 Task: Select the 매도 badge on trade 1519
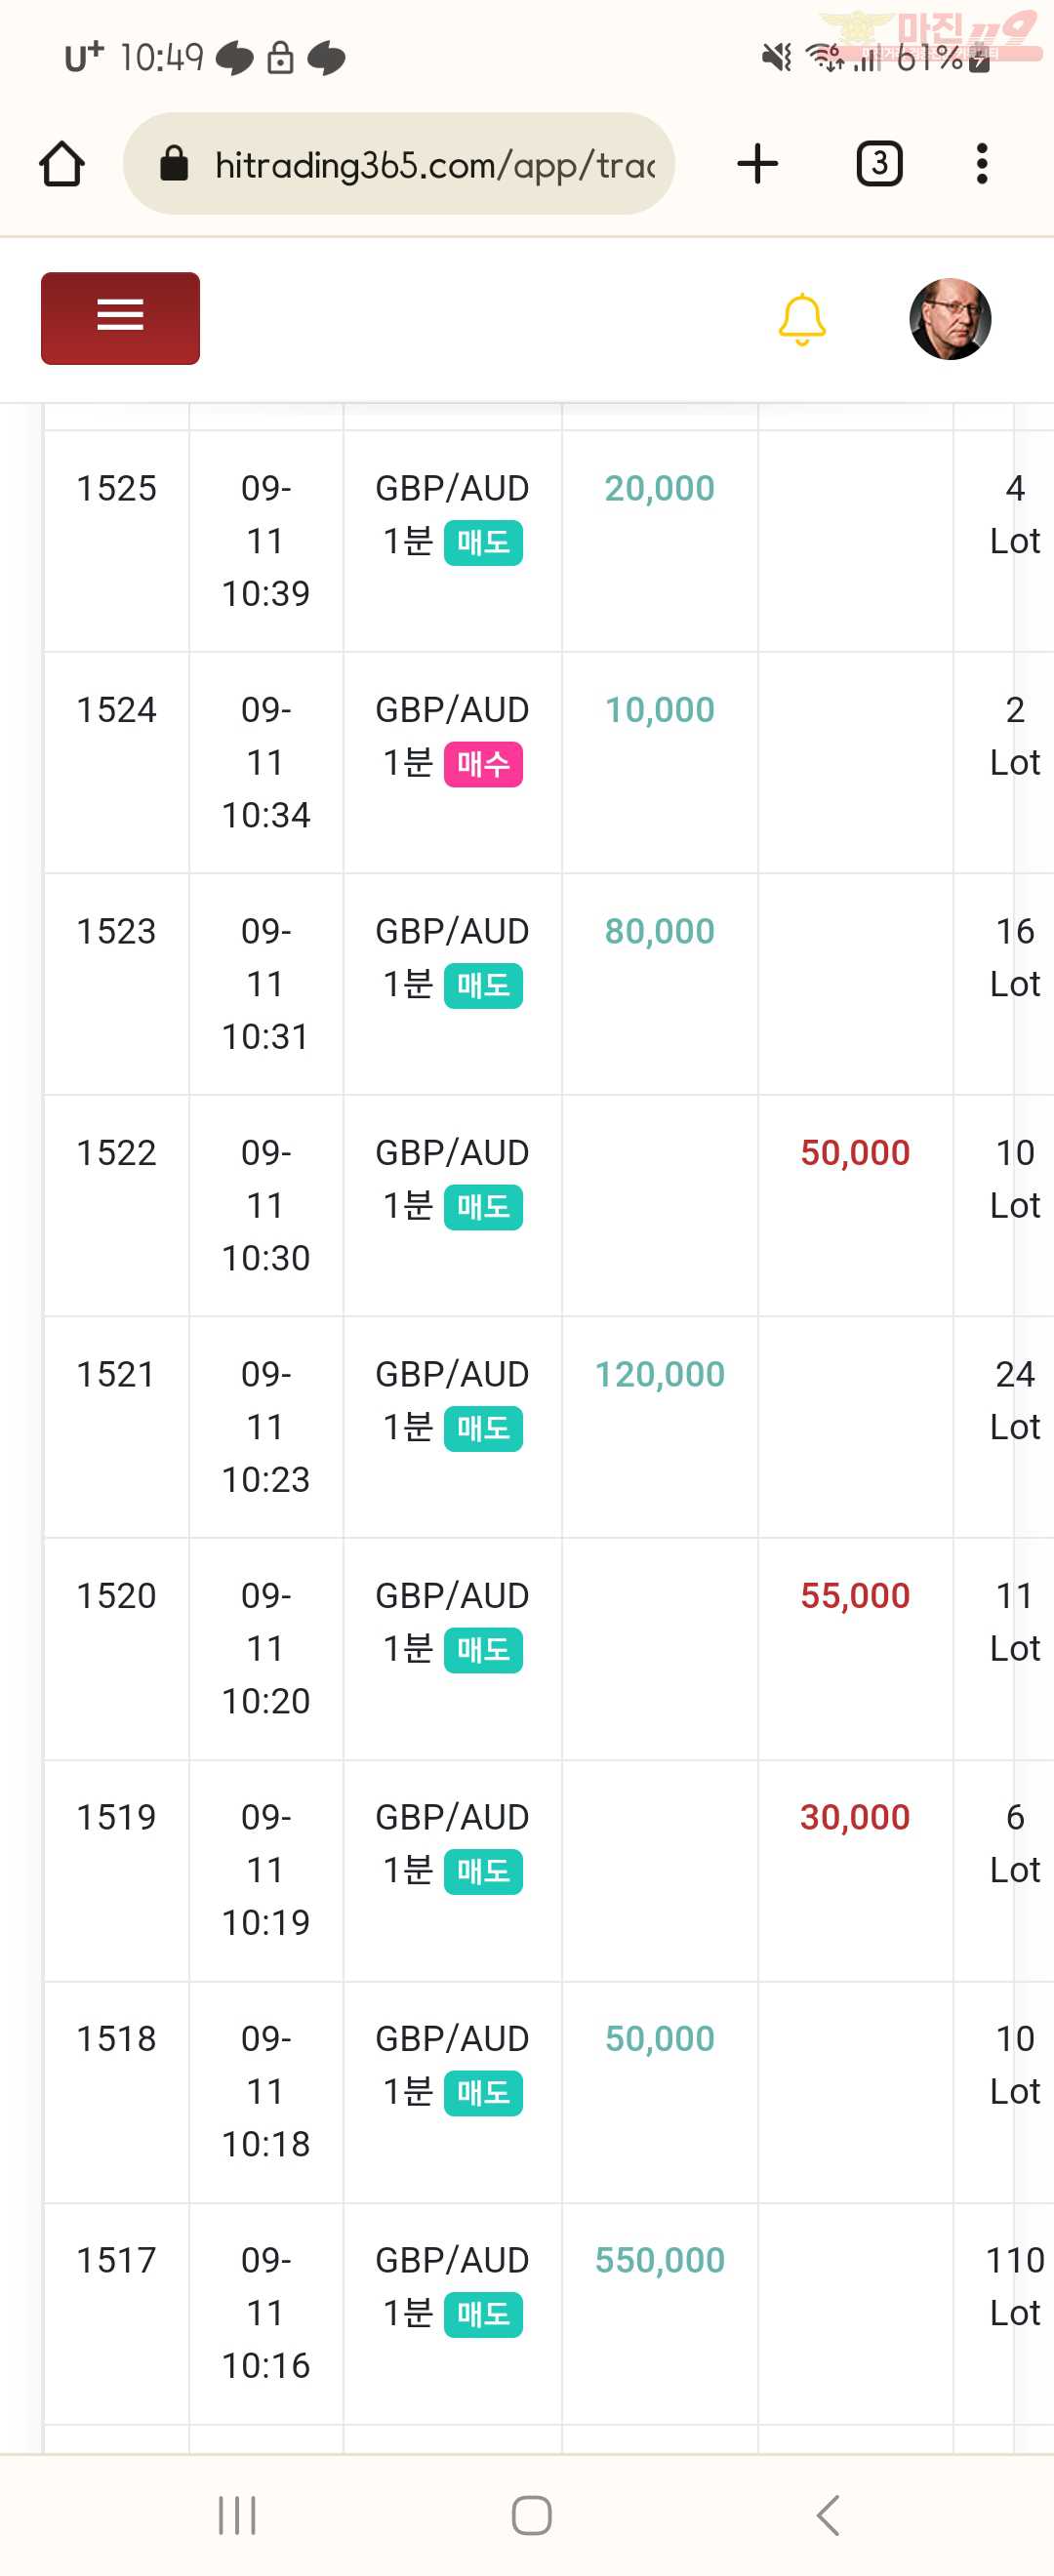pyautogui.click(x=483, y=1872)
